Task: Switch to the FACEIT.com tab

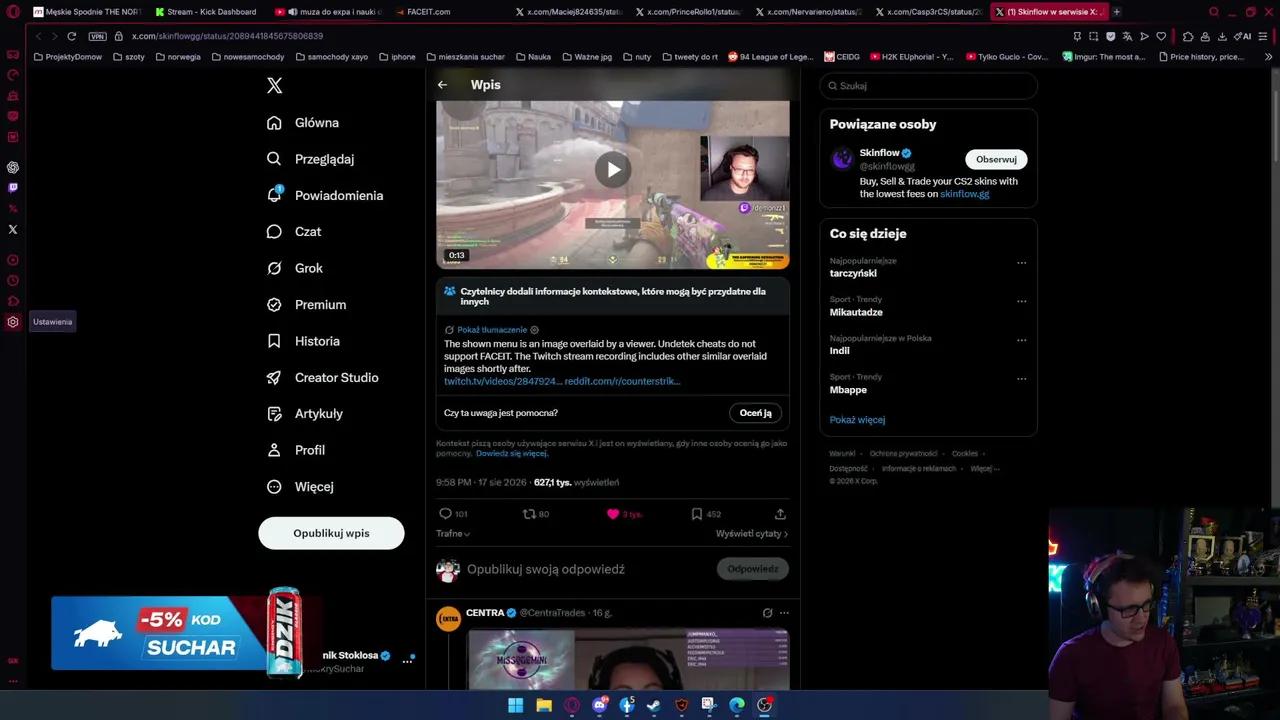Action: [423, 12]
